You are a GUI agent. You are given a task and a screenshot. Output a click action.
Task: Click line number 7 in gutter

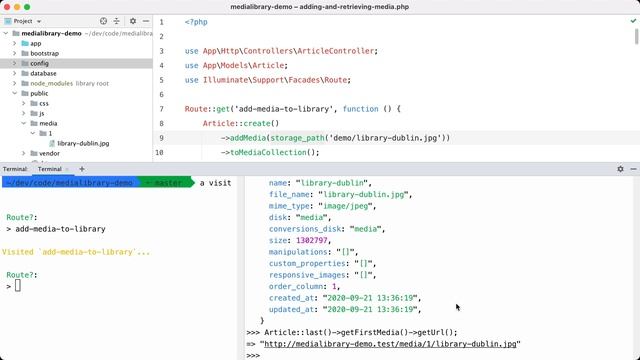(x=161, y=109)
